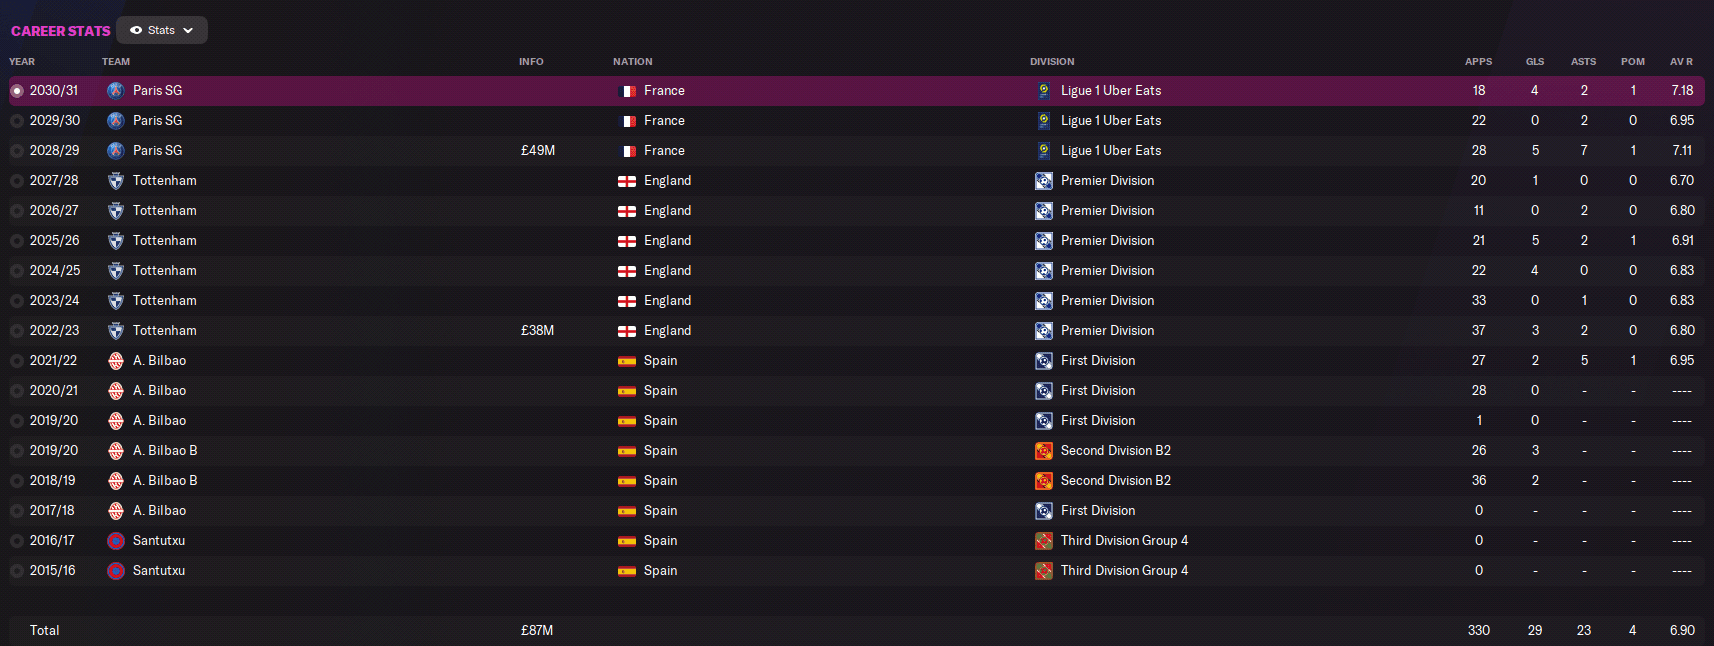Open the A. Bilbao B team link for 2019/20

click(x=165, y=451)
